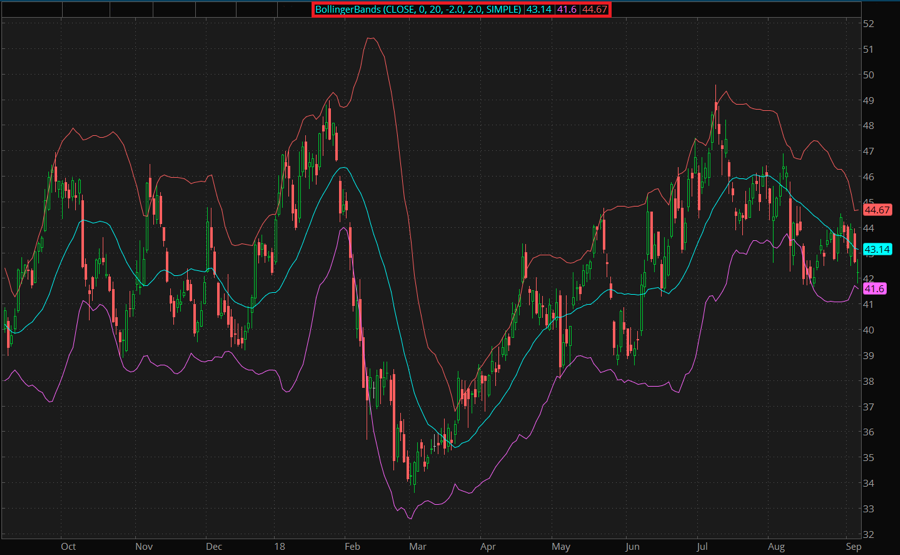Click the 52 label on price axis

[x=869, y=23]
